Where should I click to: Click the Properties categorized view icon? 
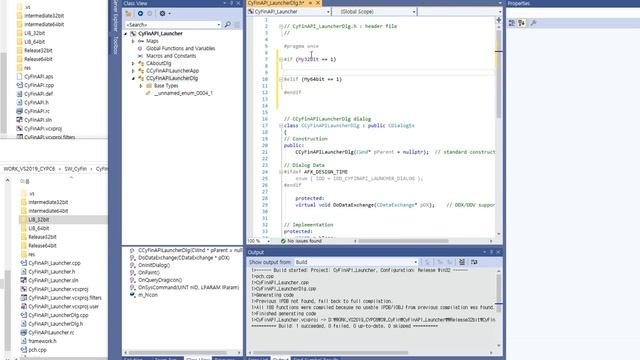(x=512, y=23)
